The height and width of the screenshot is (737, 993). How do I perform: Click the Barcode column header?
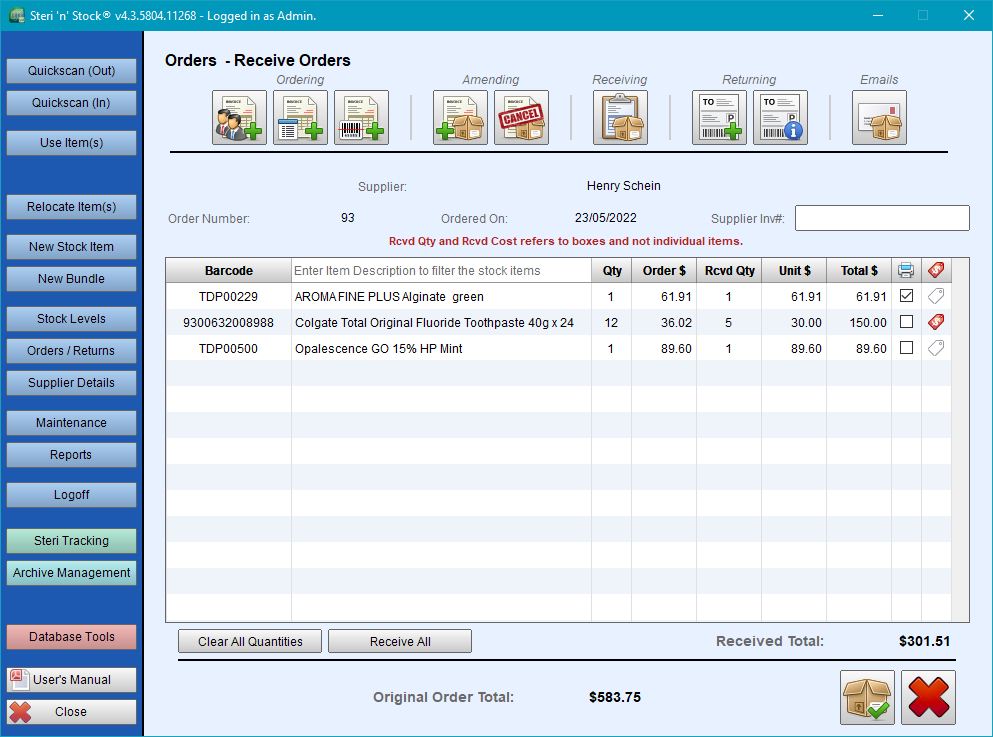(229, 270)
